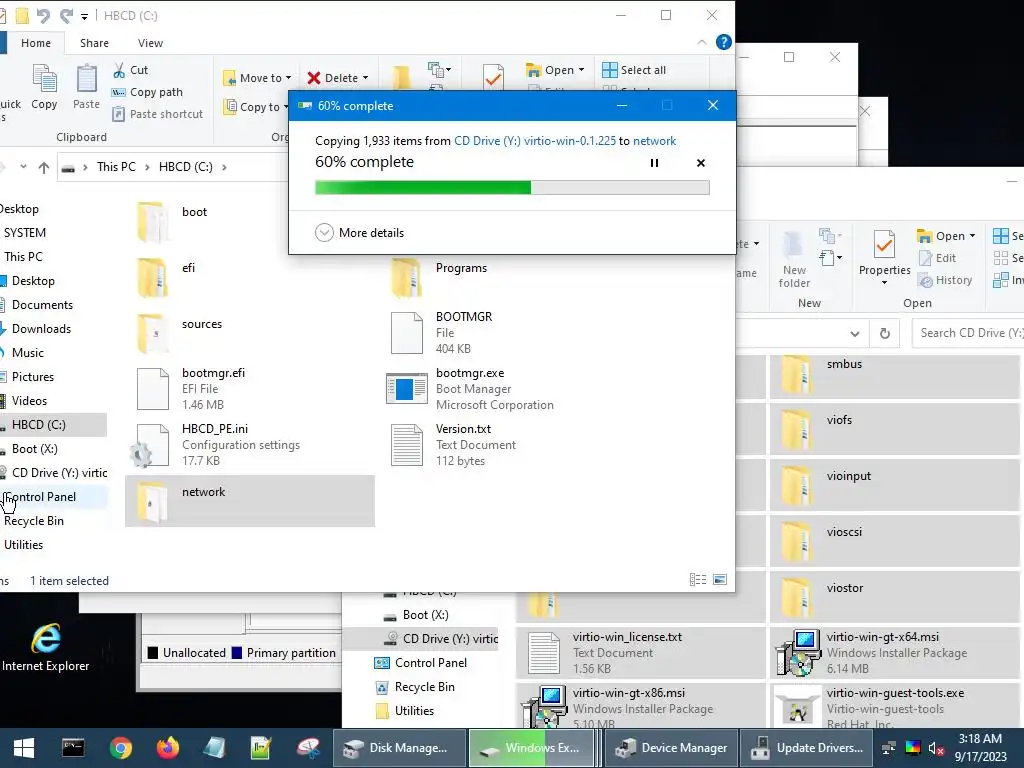This screenshot has height=768, width=1024.
Task: Select the efi folder
Action: (249, 278)
